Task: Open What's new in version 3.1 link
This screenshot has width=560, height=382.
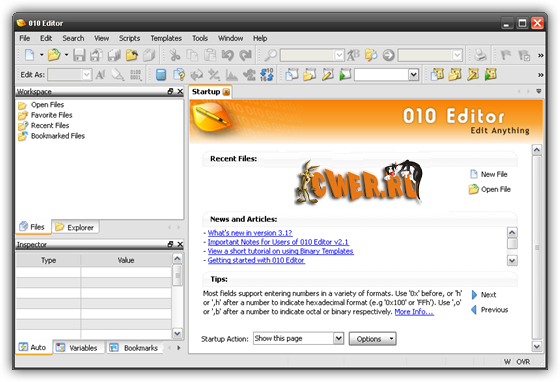Action: pyautogui.click(x=250, y=233)
